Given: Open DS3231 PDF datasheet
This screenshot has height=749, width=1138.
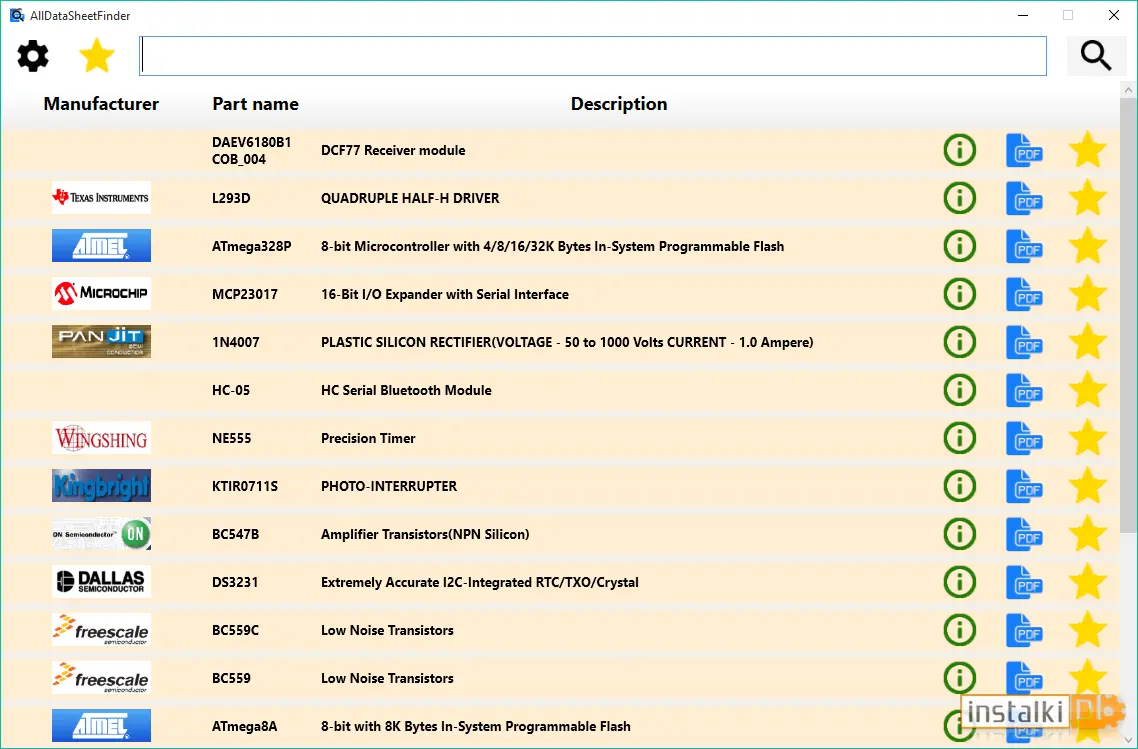Looking at the screenshot, I should (1024, 581).
